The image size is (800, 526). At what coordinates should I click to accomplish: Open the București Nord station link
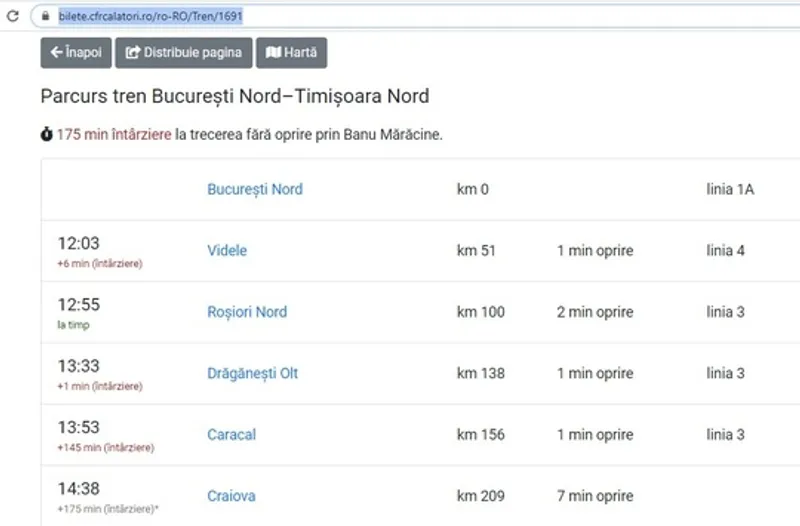pyautogui.click(x=255, y=189)
